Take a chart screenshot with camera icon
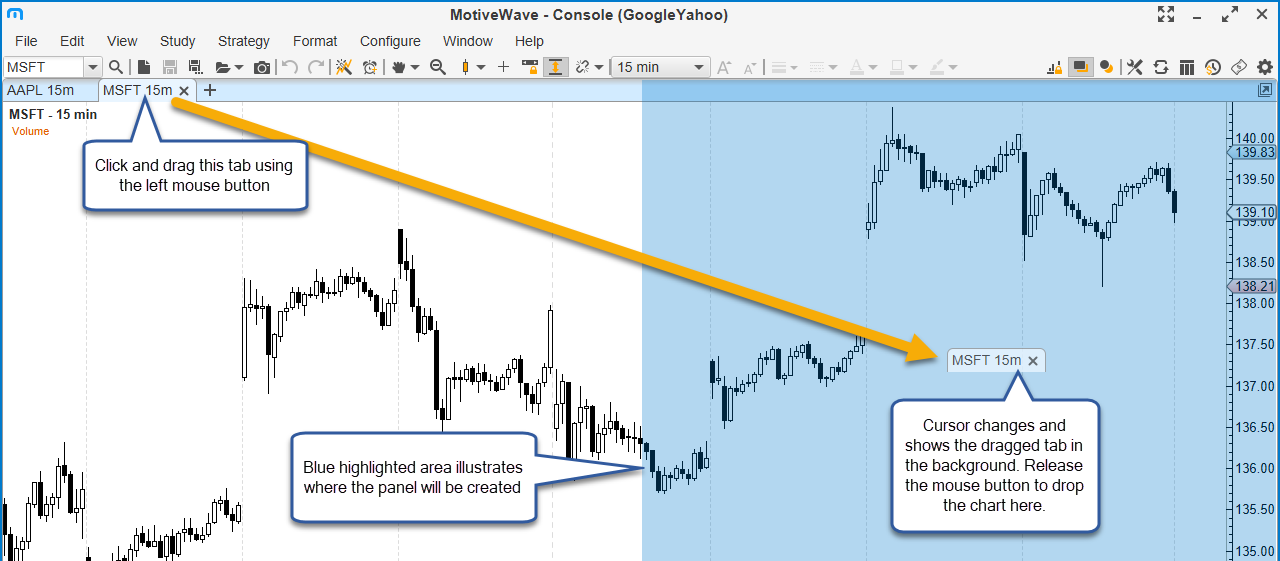 pos(262,67)
